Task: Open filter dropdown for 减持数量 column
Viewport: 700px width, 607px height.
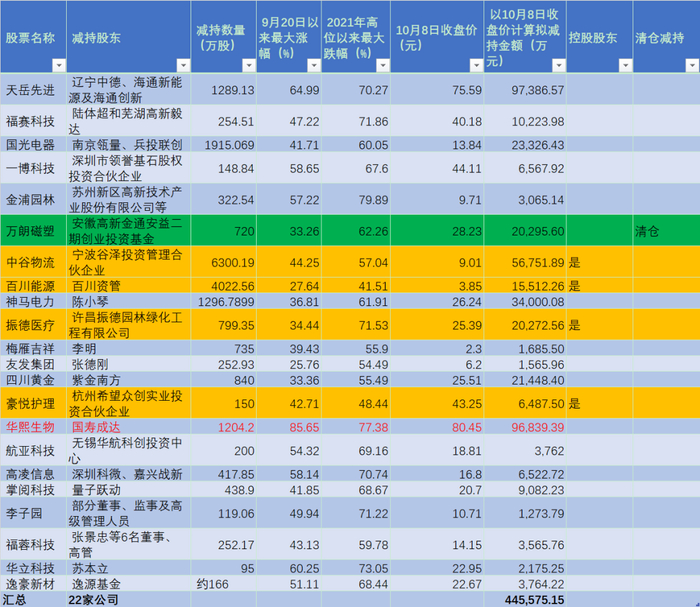Action: click(249, 66)
